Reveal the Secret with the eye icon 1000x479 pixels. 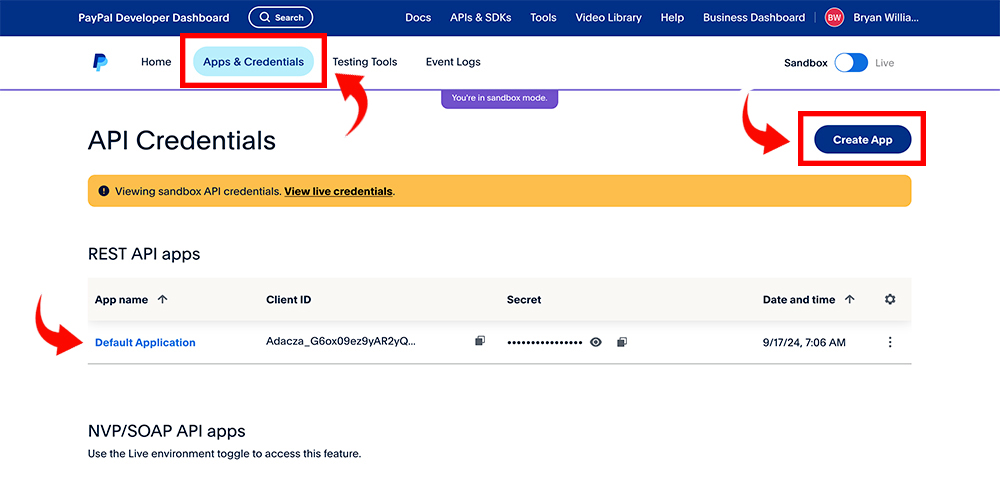596,343
